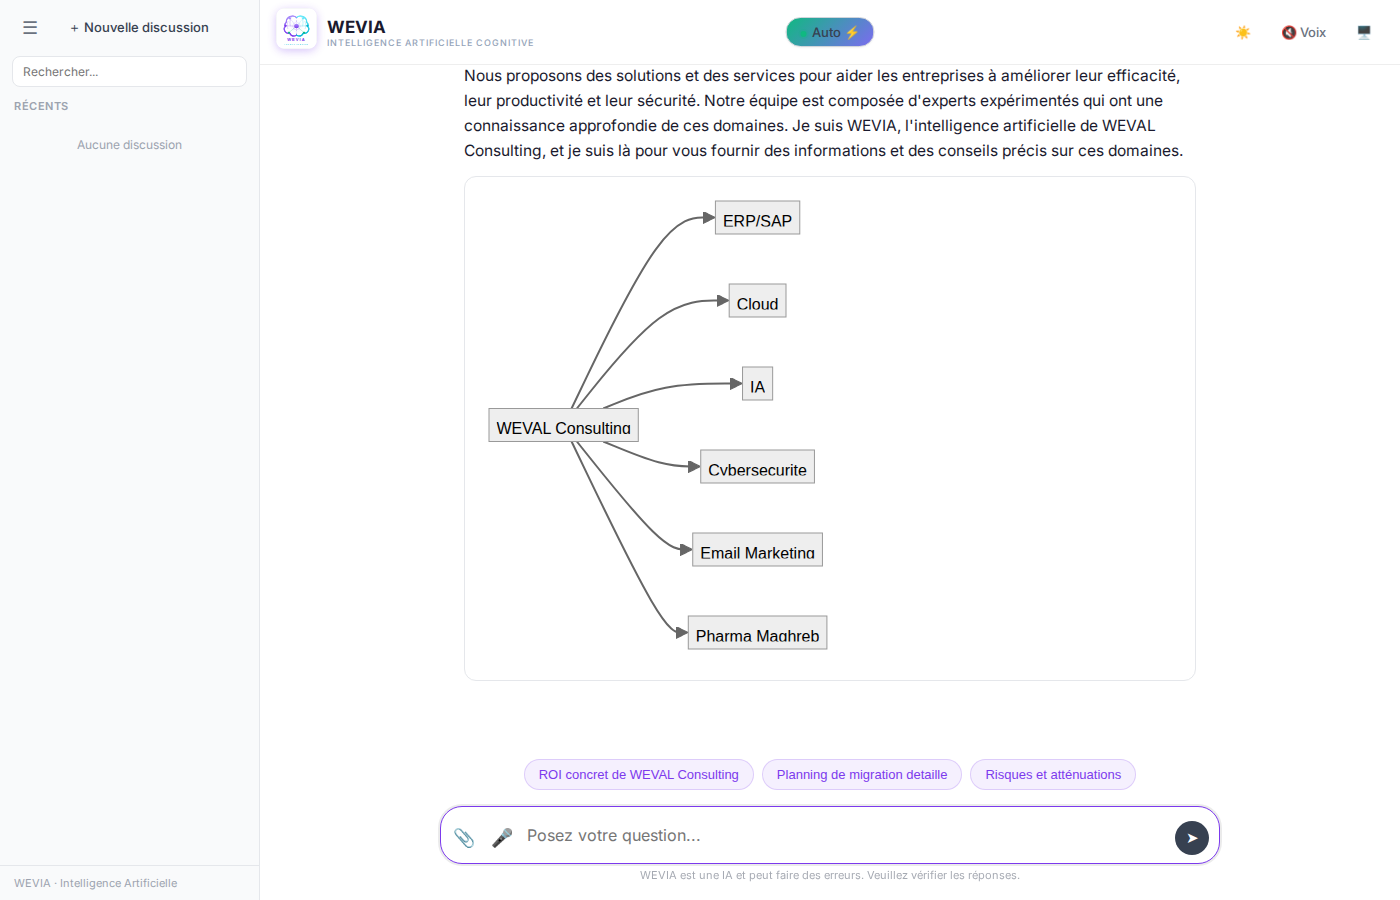
Task: Select suggestion ROI concret de WEVAL Consulting
Action: 638,775
